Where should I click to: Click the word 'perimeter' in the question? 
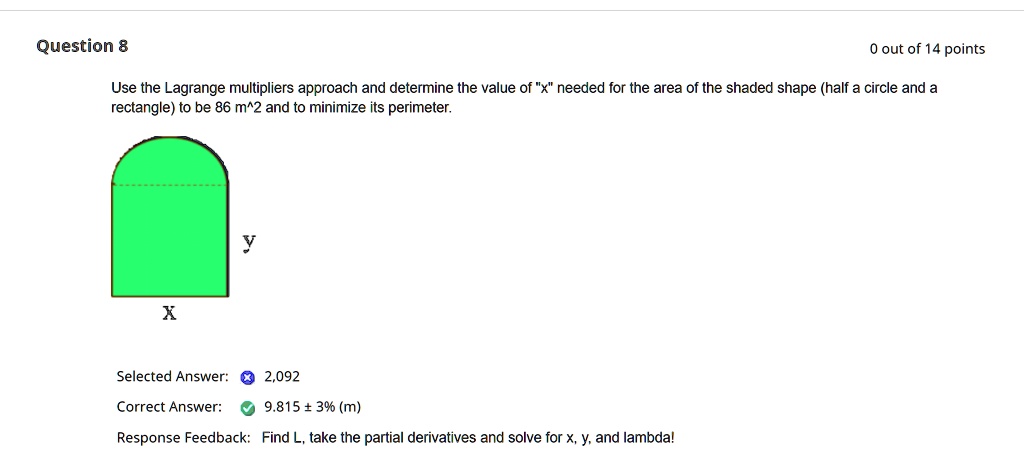[x=419, y=108]
